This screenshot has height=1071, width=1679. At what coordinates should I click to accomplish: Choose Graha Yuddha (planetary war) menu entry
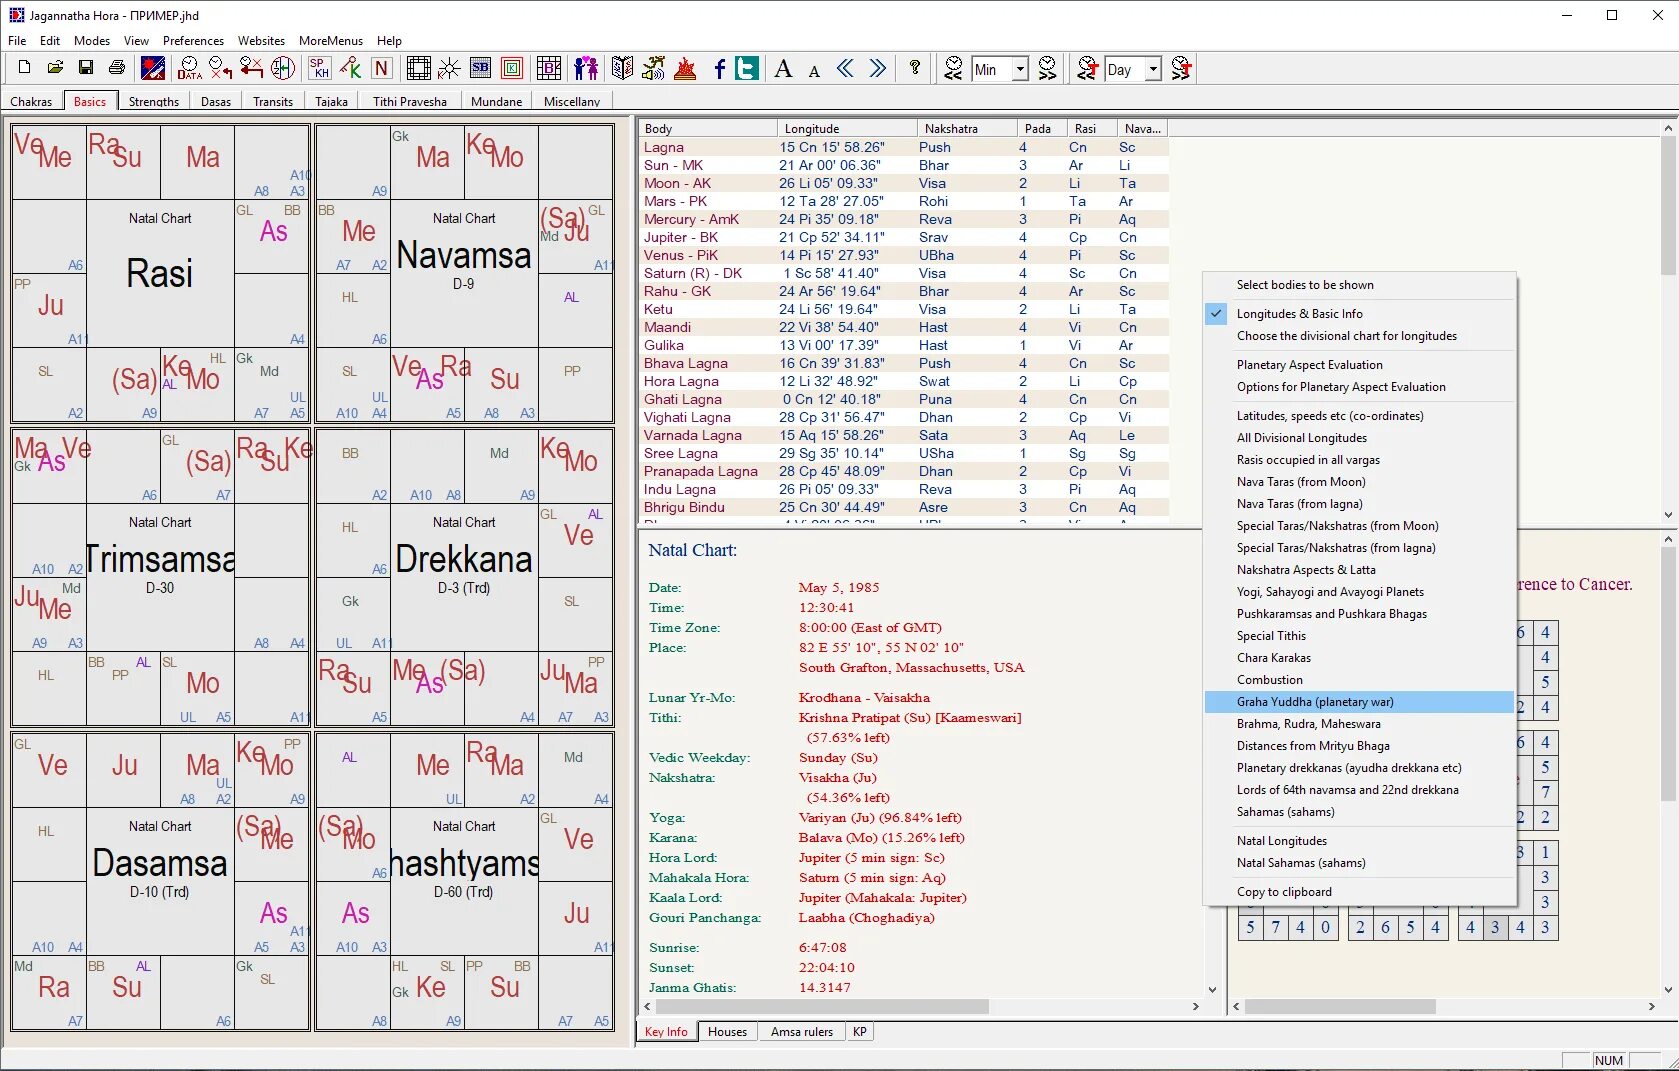(1359, 701)
